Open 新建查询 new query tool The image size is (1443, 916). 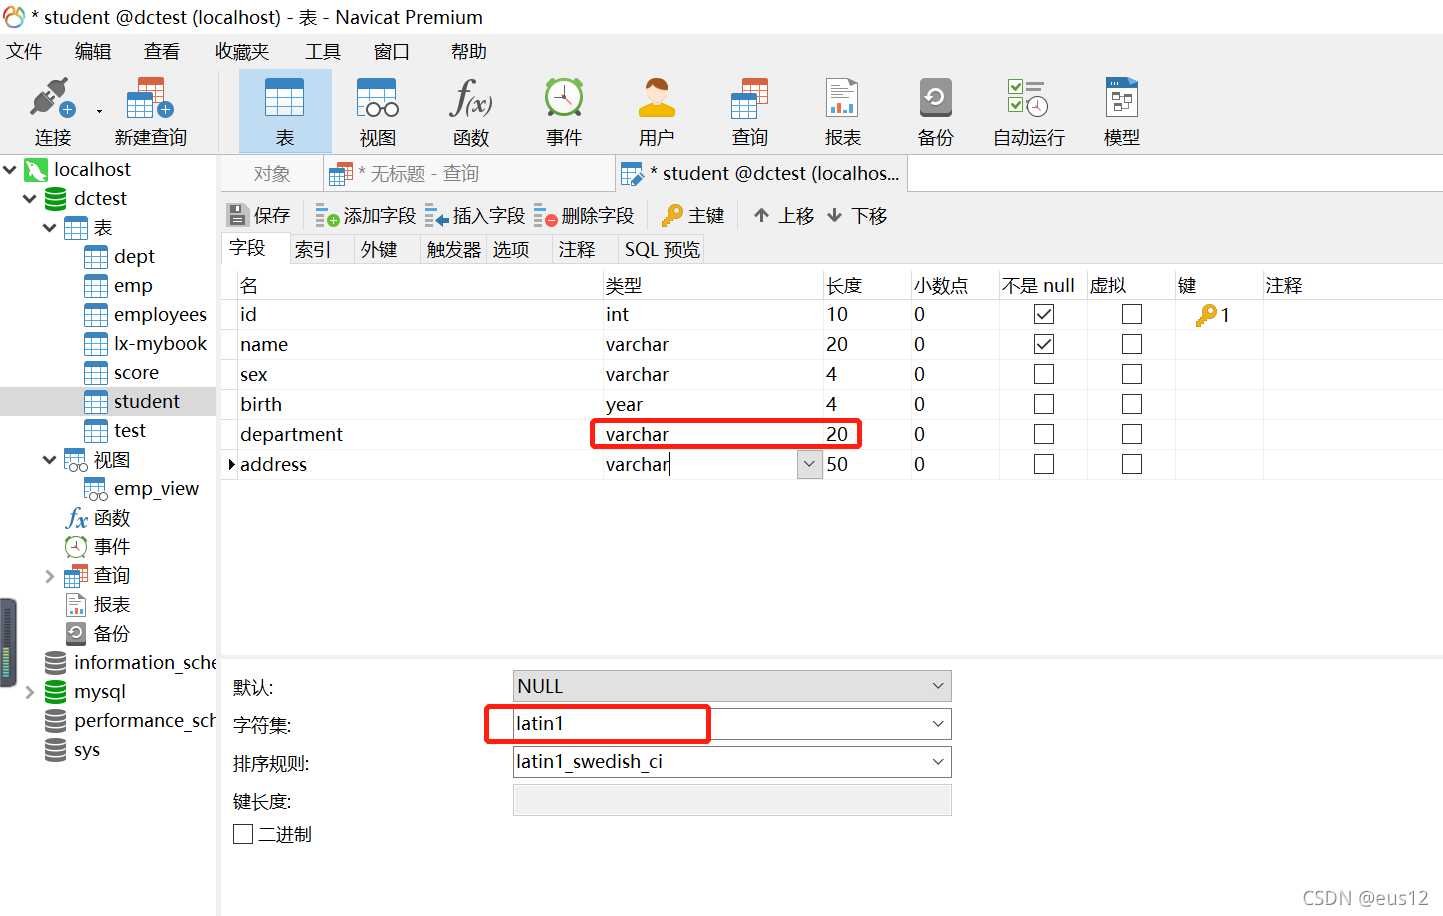click(x=150, y=111)
